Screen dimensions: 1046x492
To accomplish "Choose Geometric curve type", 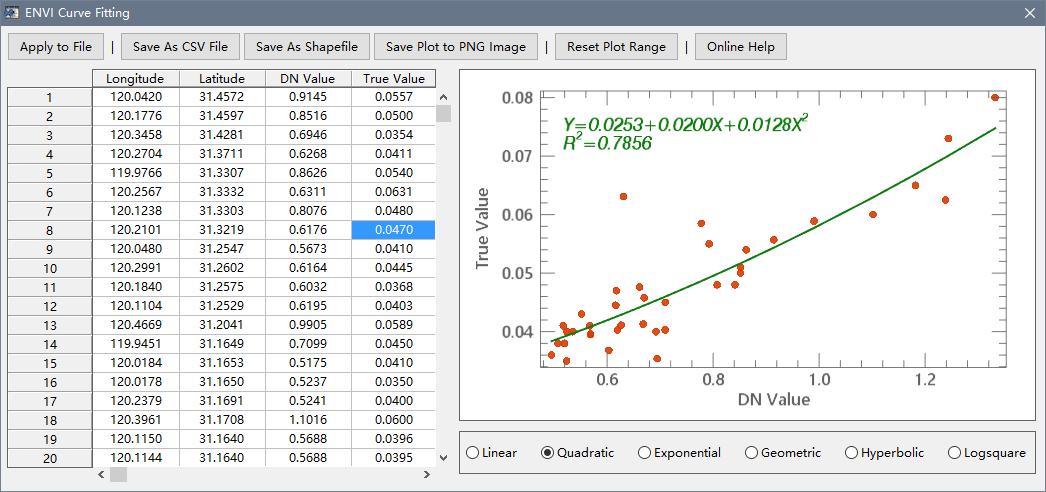I will click(x=783, y=453).
